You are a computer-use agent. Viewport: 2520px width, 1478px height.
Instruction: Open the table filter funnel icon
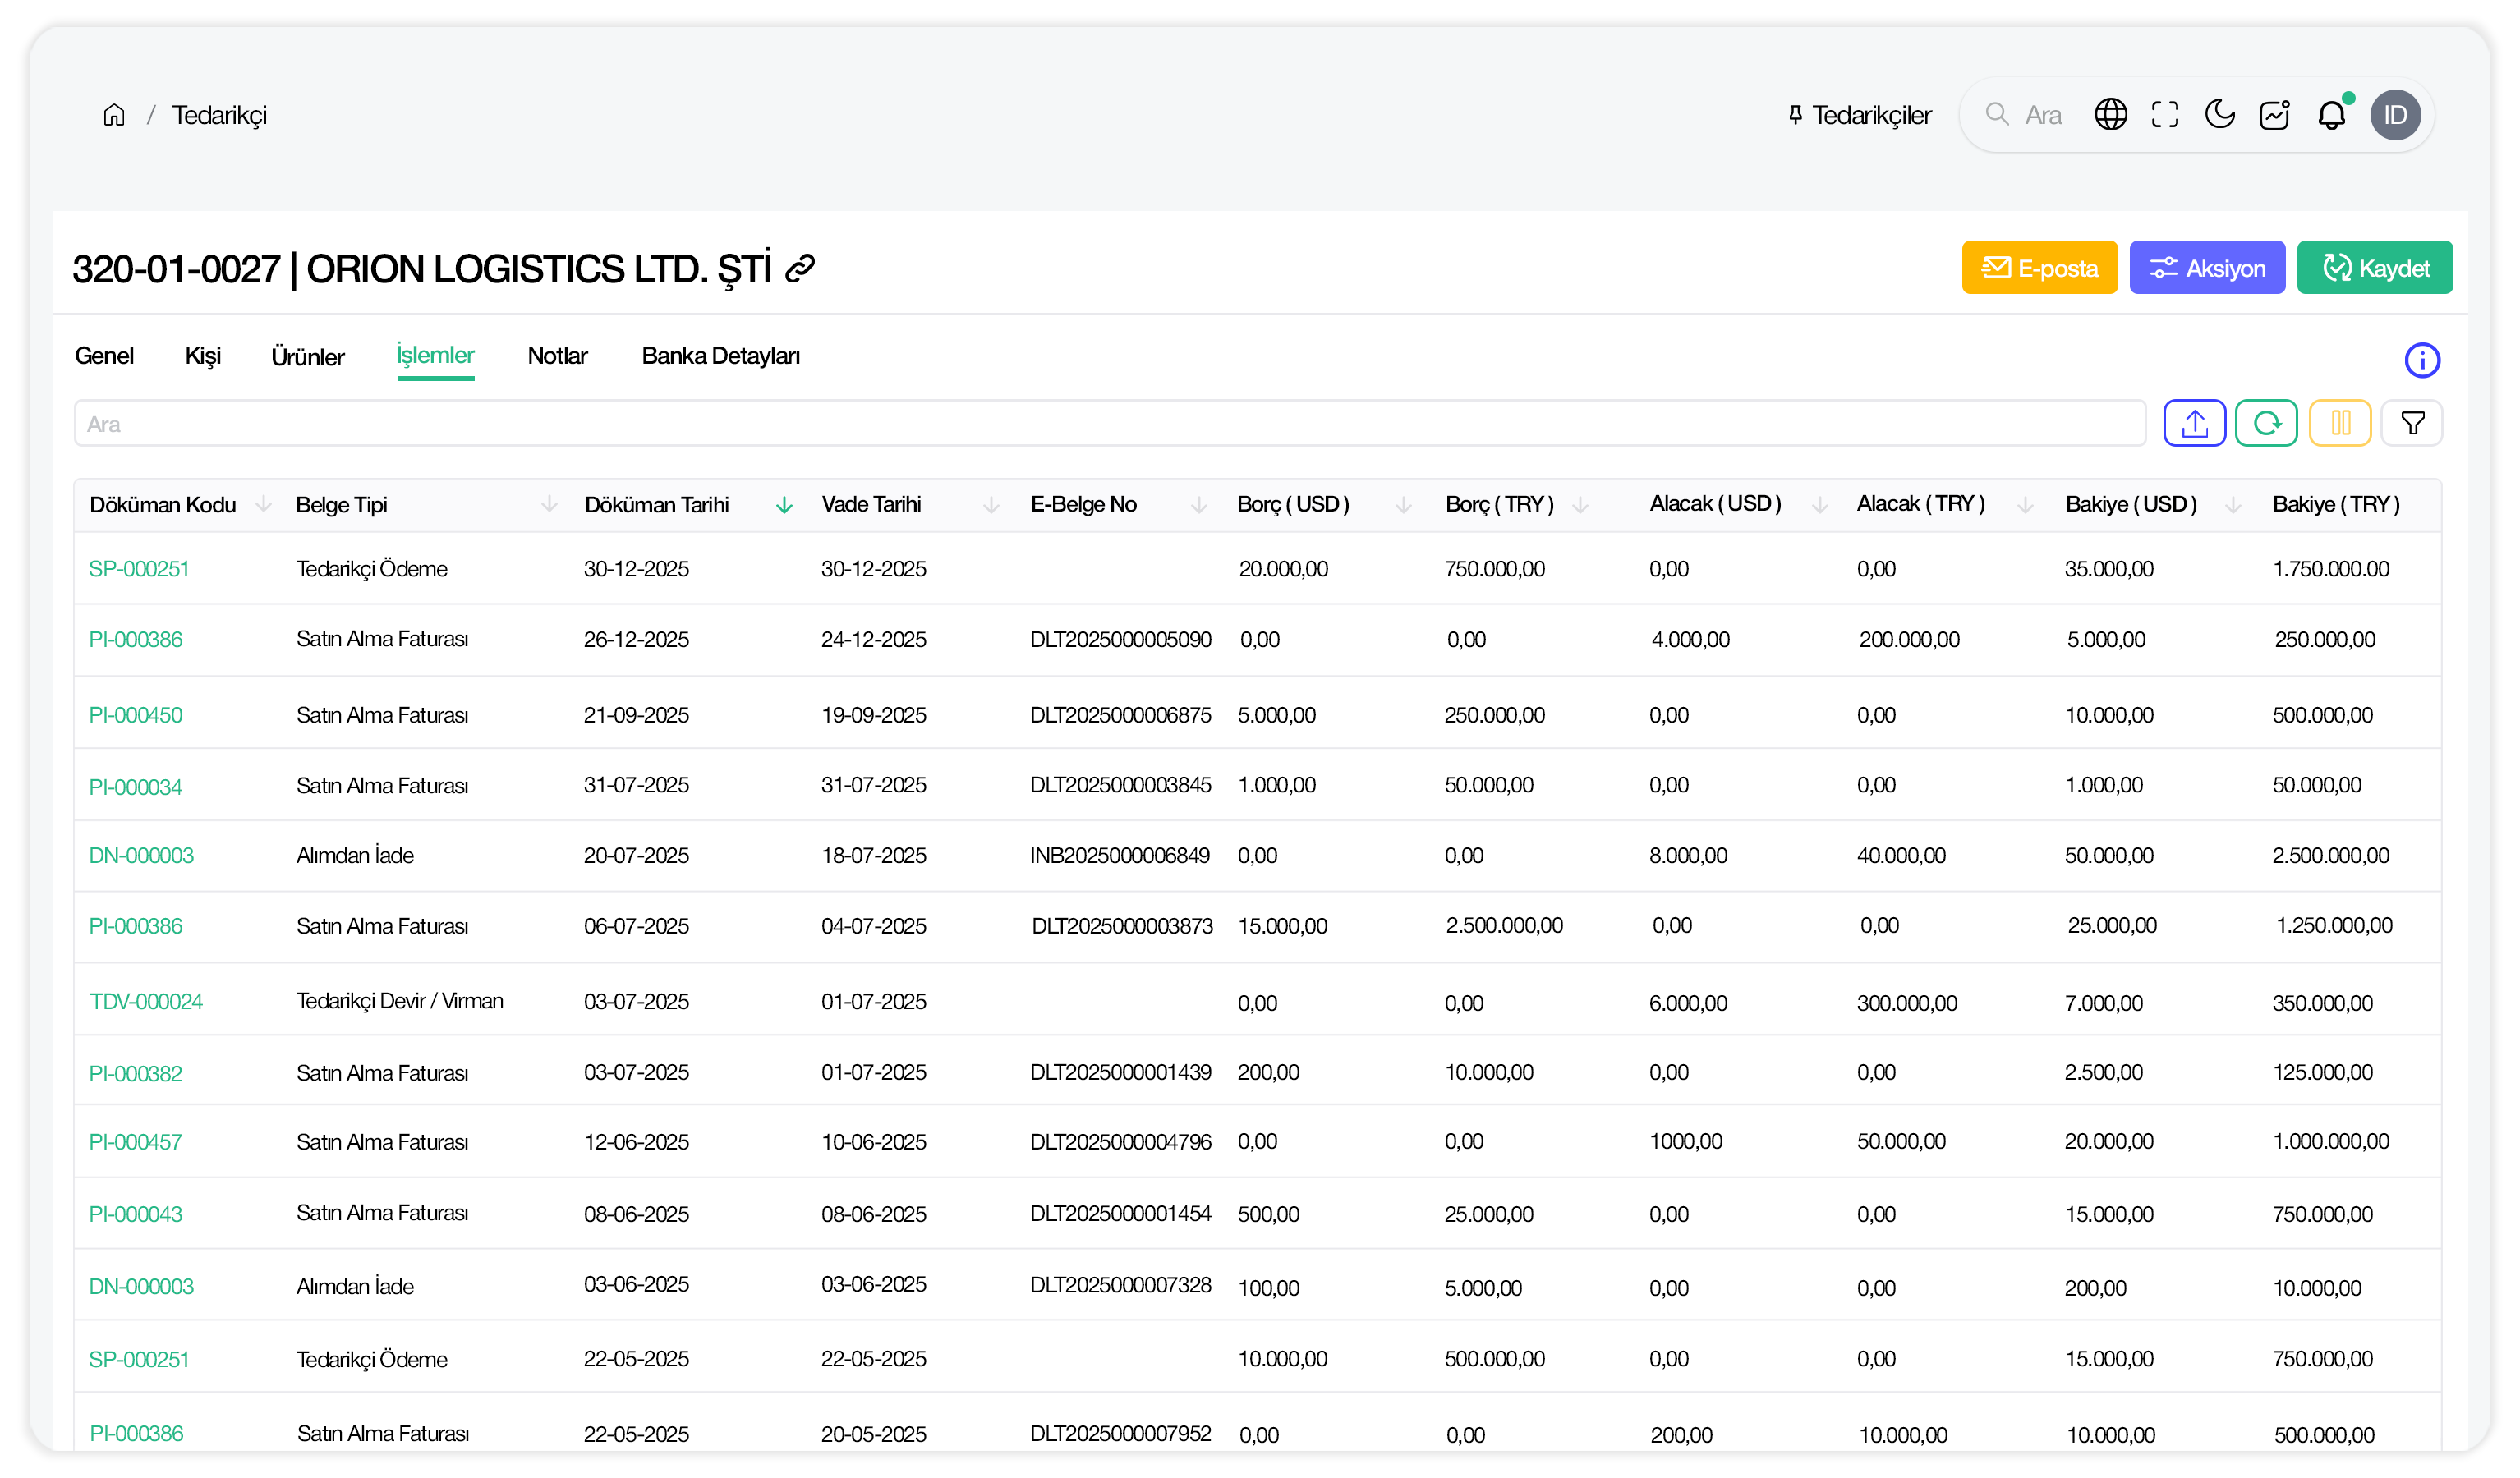click(x=2412, y=424)
